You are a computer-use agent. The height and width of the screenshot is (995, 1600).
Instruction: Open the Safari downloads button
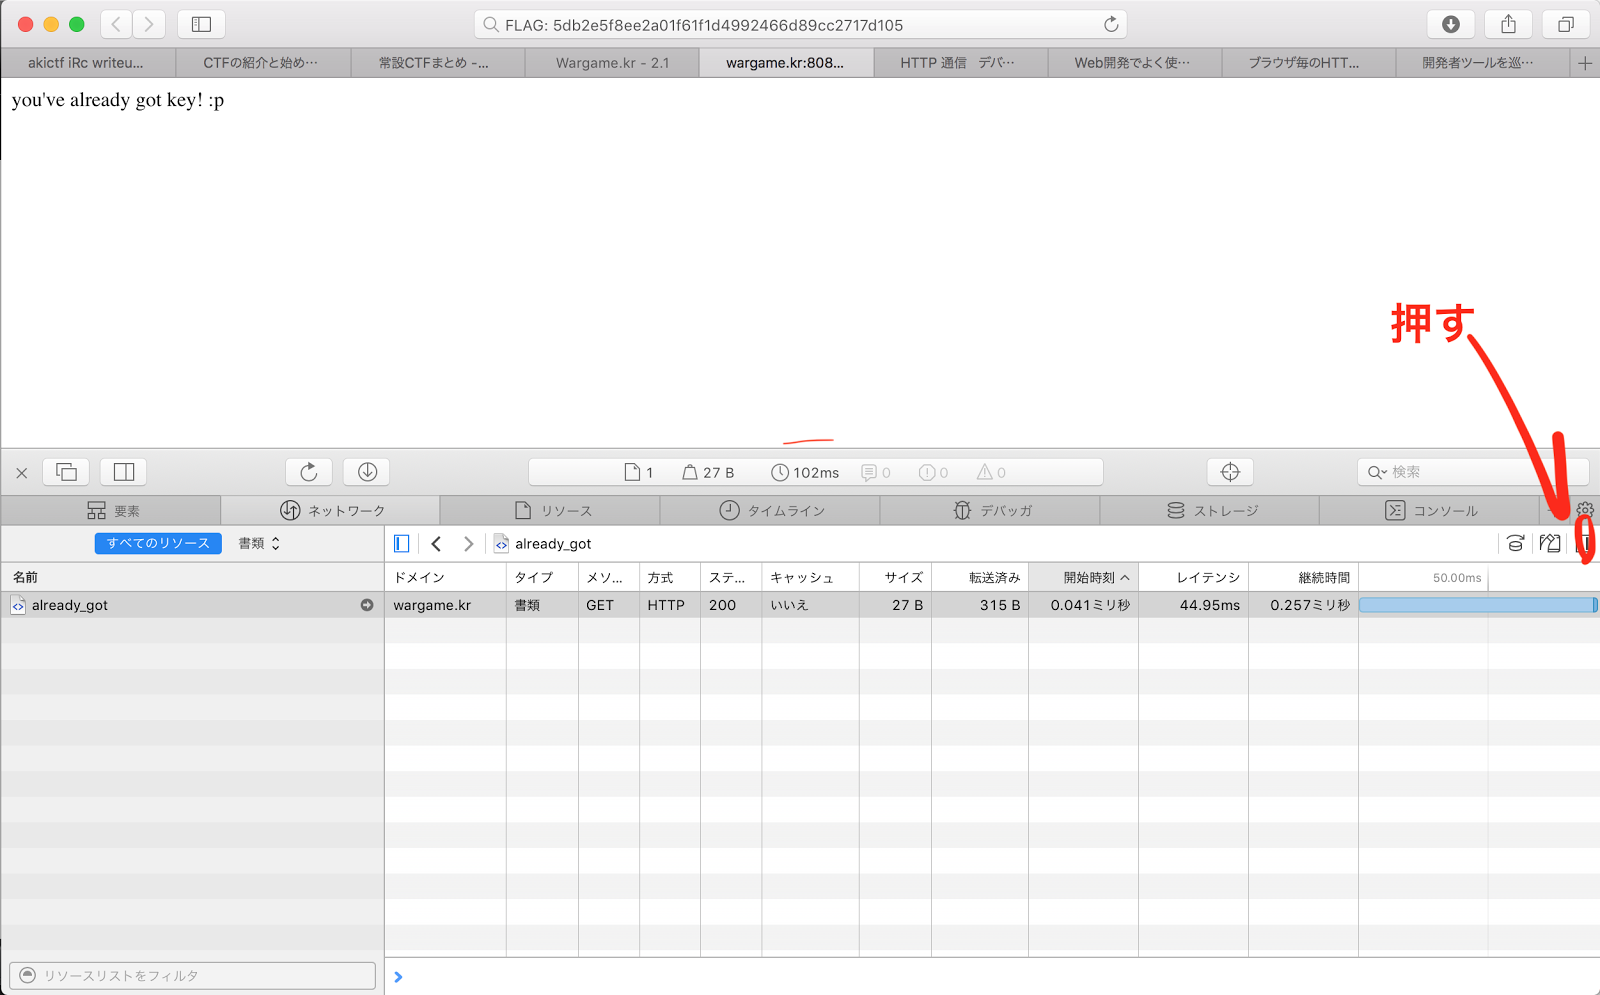pos(1450,24)
